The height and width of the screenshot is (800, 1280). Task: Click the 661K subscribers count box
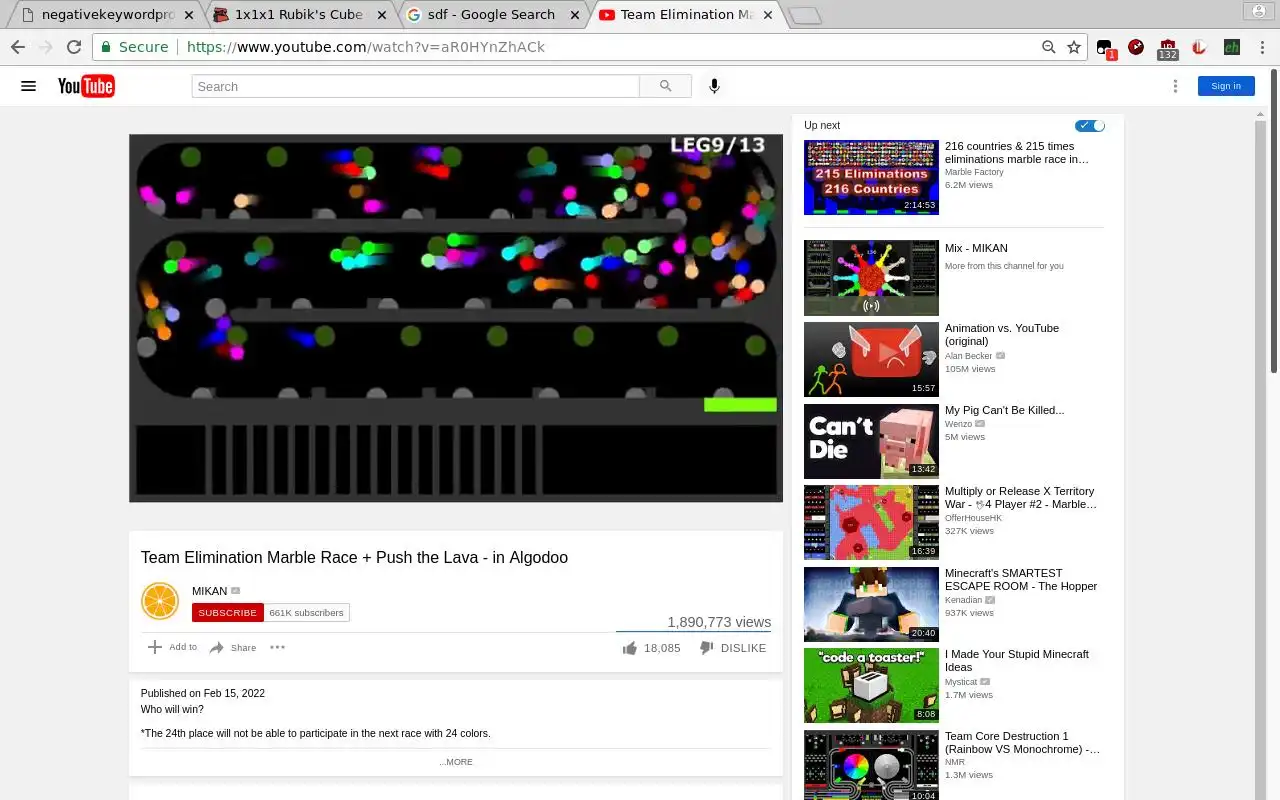(307, 613)
